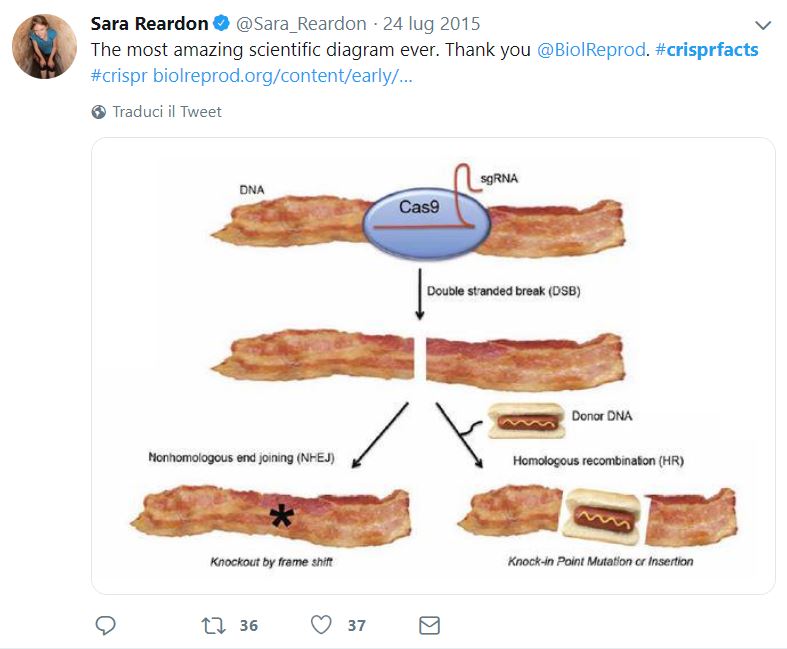
Task: Visit the @BiolReprod mention
Action: (591, 50)
